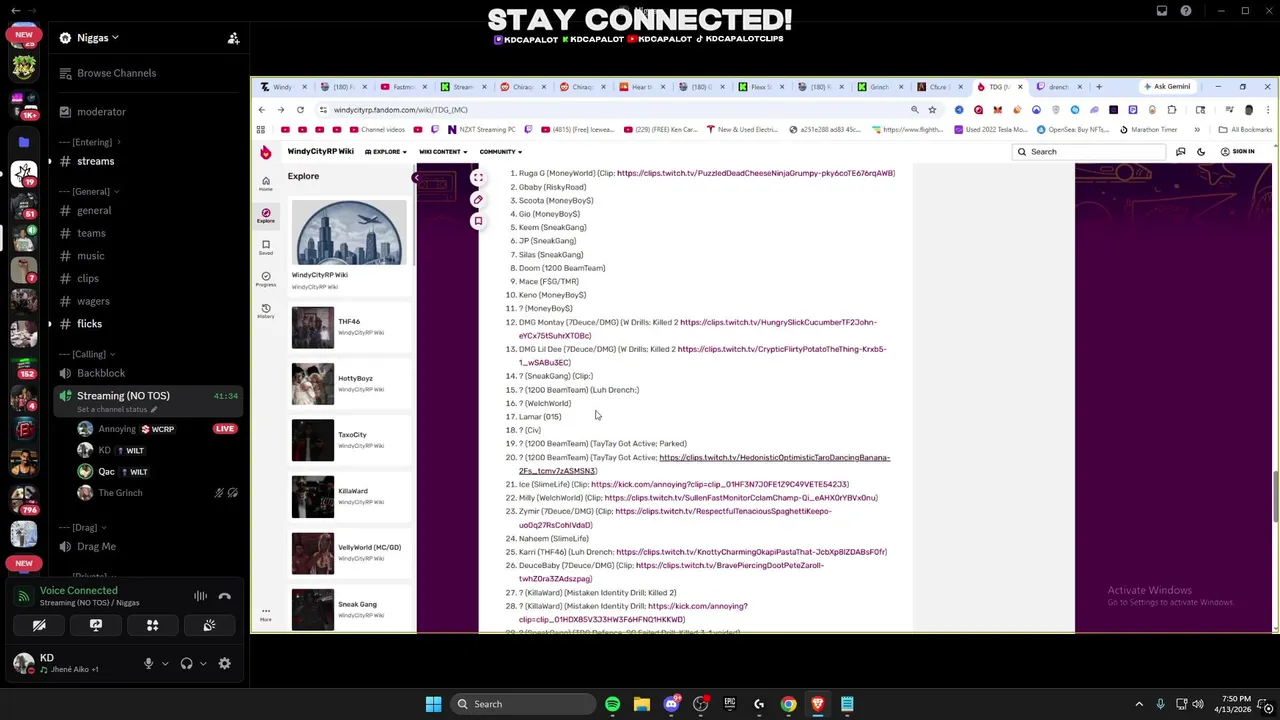Viewport: 1280px width, 720px height.
Task: Click the voice connection signal icon
Action: pyautogui.click(x=24, y=596)
